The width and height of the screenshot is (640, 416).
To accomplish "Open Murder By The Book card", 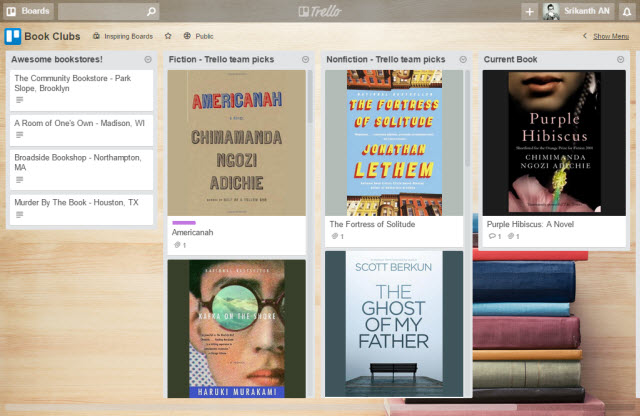I will 81,209.
